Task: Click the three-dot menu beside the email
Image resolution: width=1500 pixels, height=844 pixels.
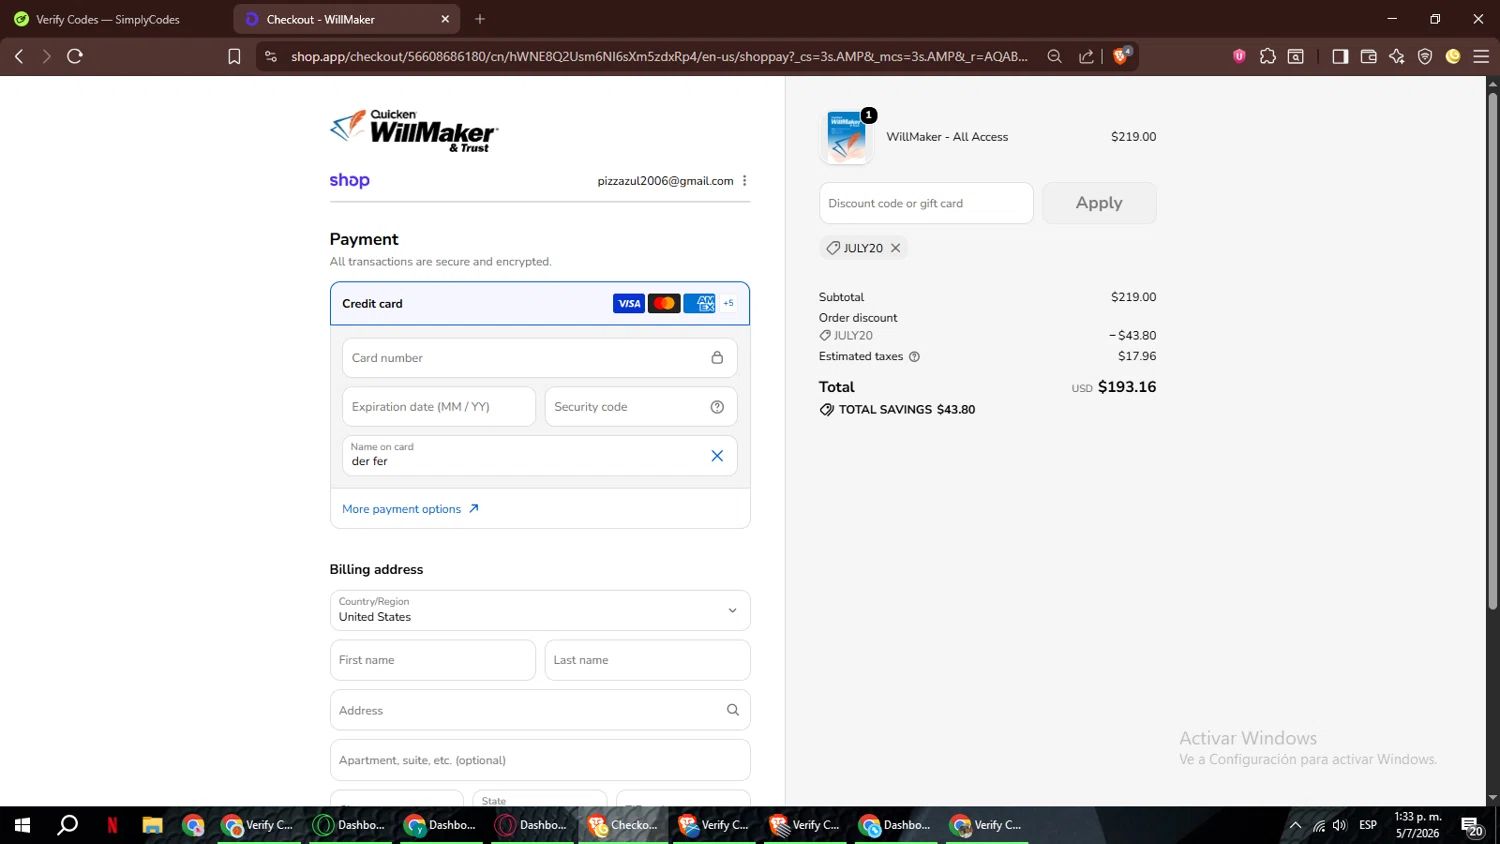Action: click(745, 181)
